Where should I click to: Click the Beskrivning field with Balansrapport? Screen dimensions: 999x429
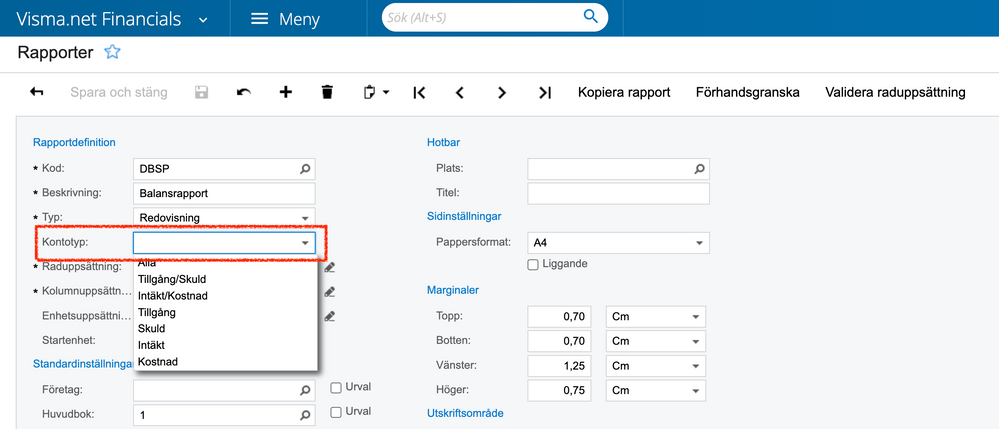(224, 193)
